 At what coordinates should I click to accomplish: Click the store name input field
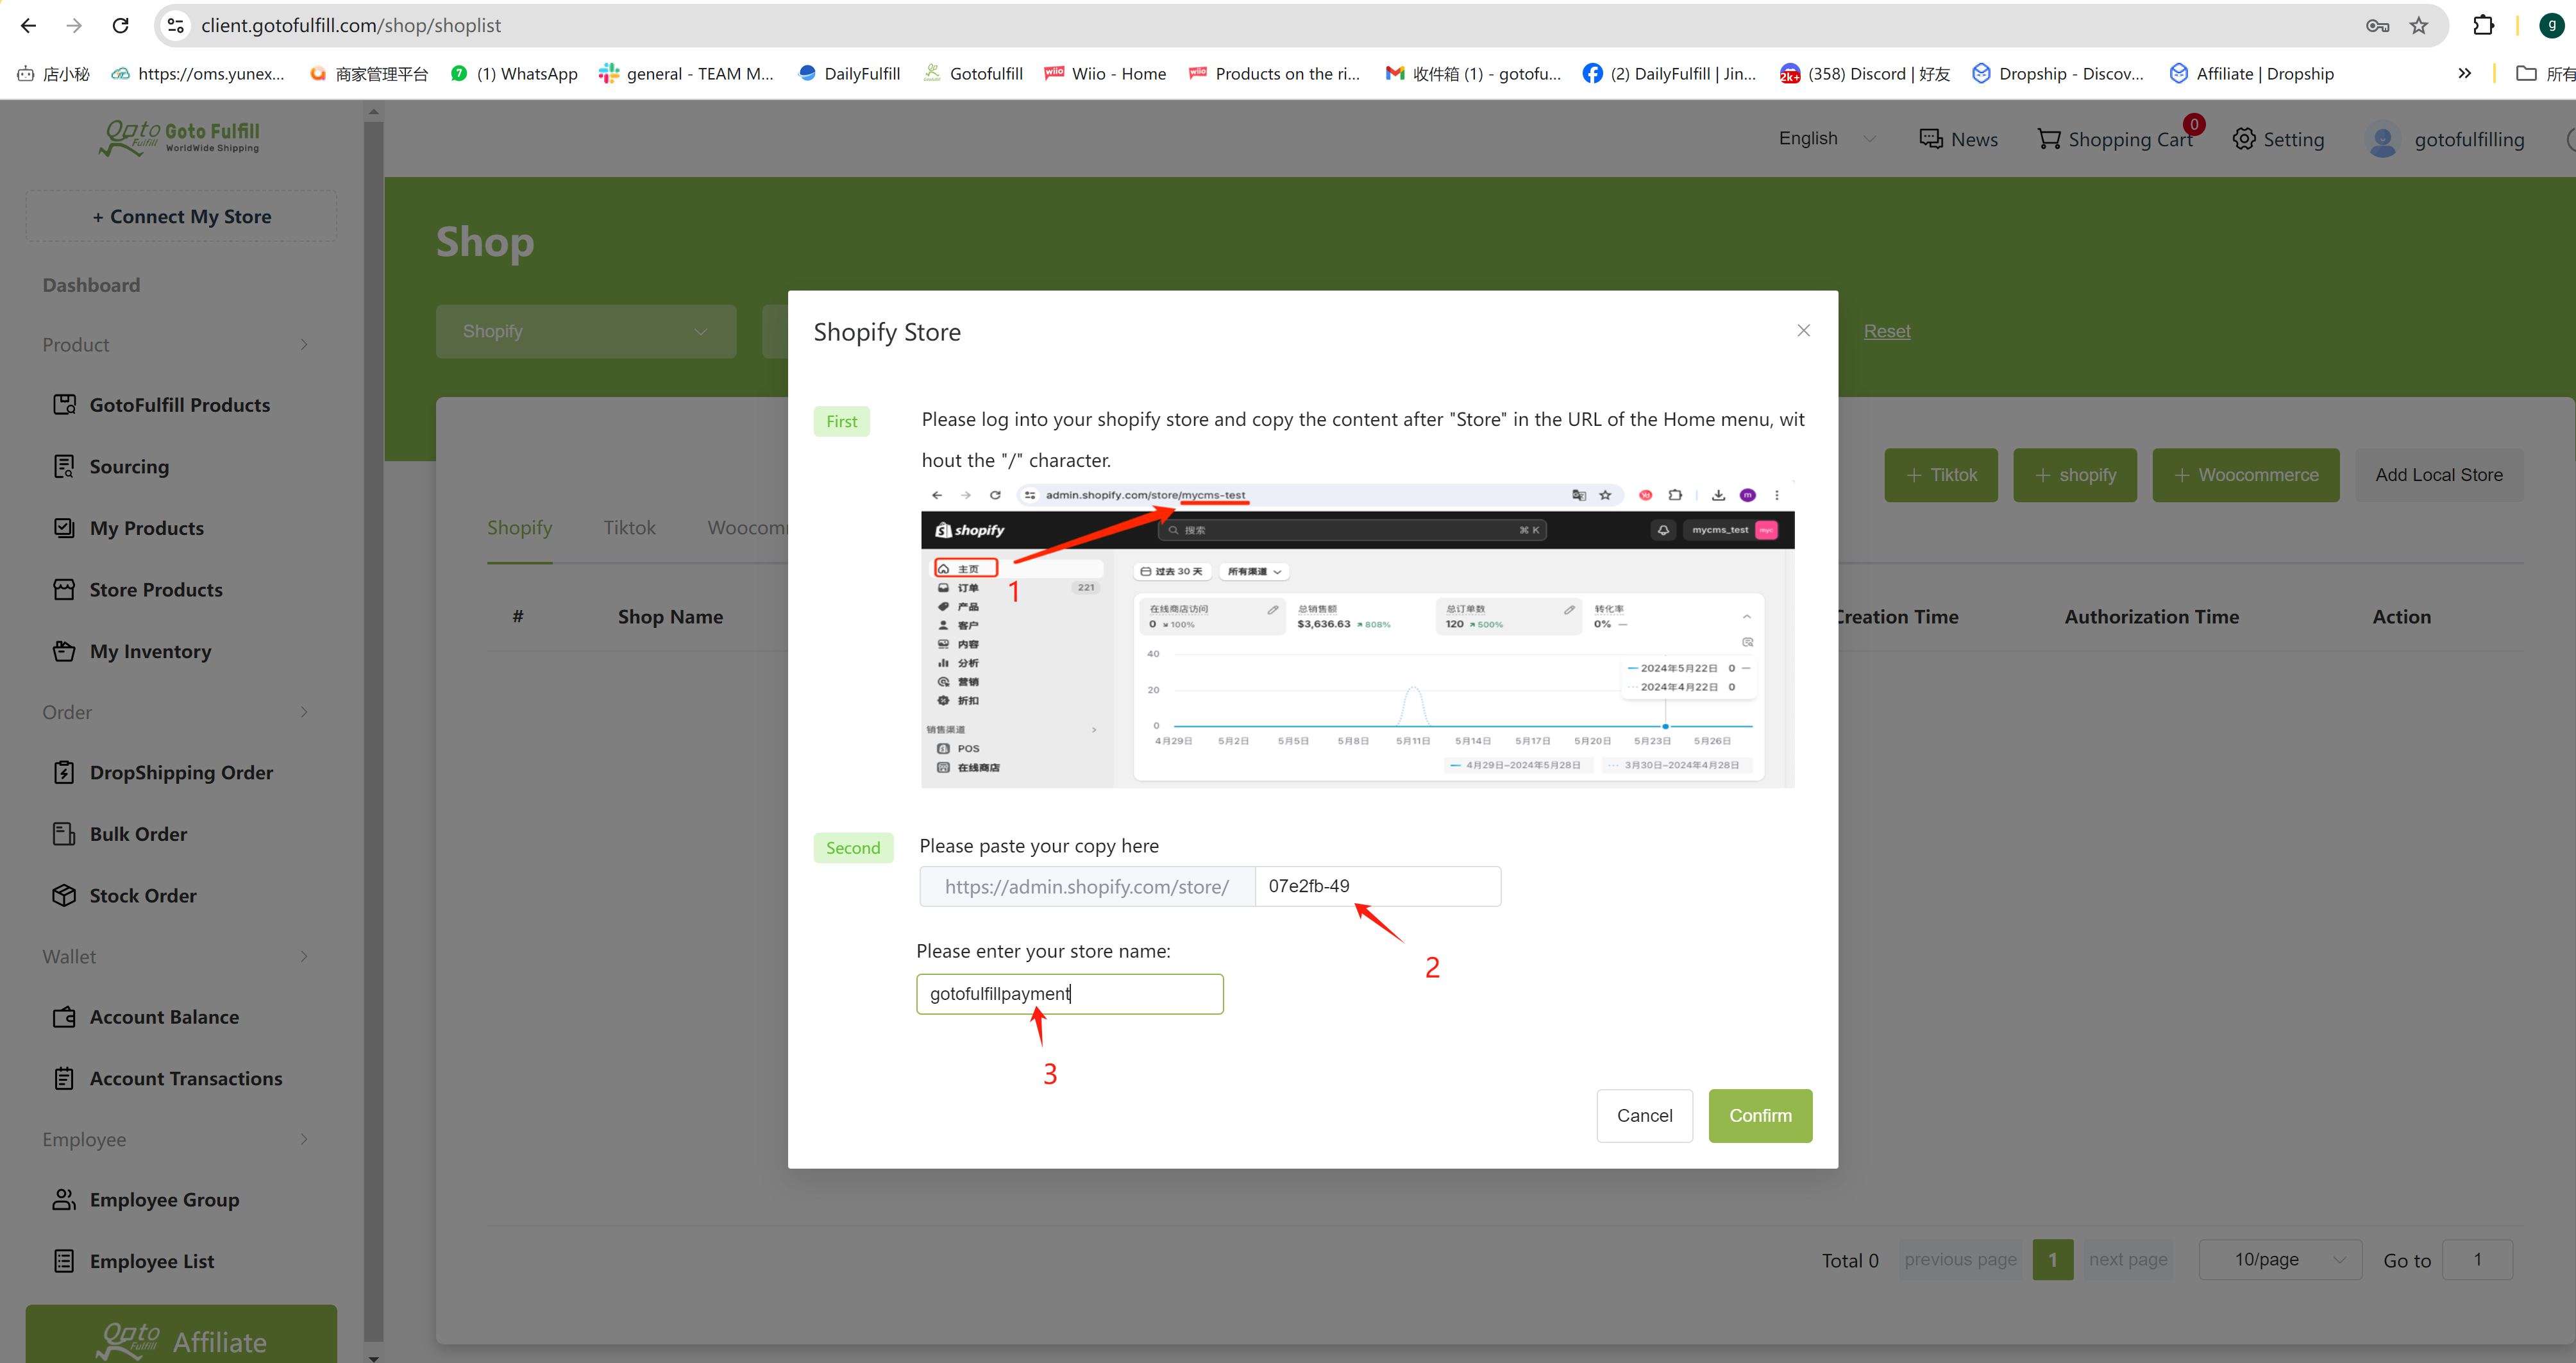click(x=1069, y=994)
